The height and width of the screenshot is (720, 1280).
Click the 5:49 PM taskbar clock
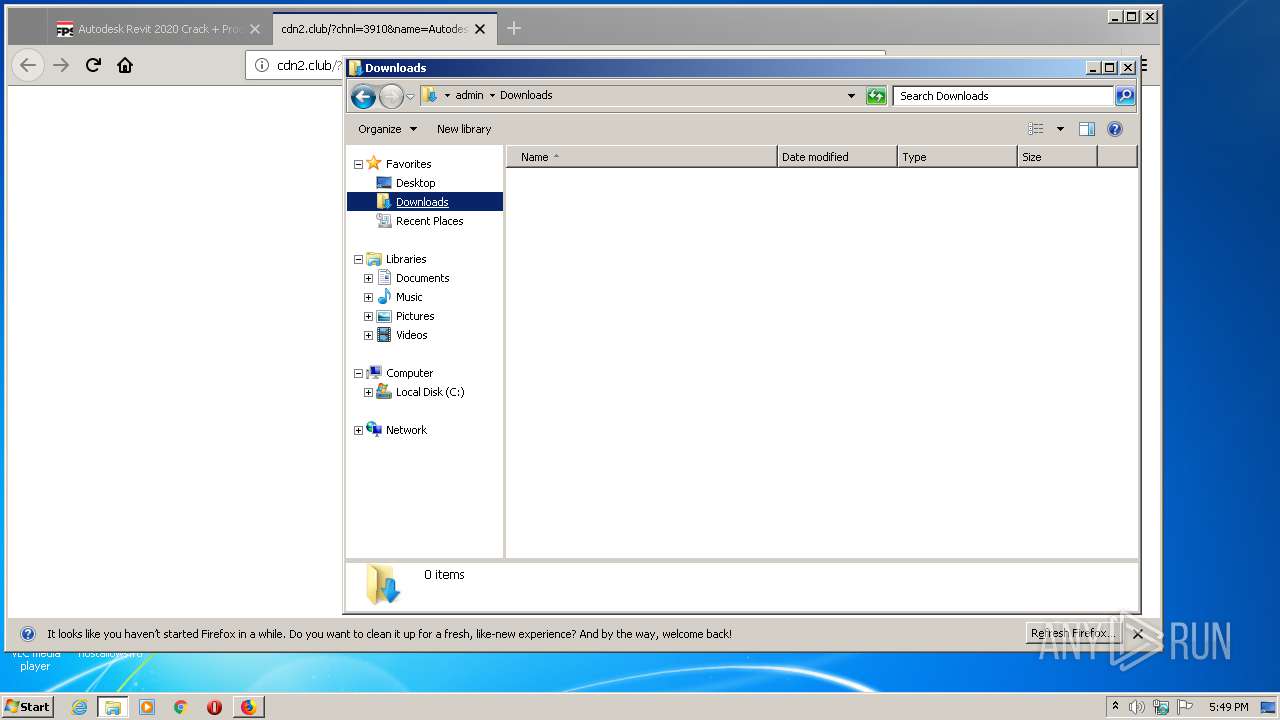coord(1228,707)
